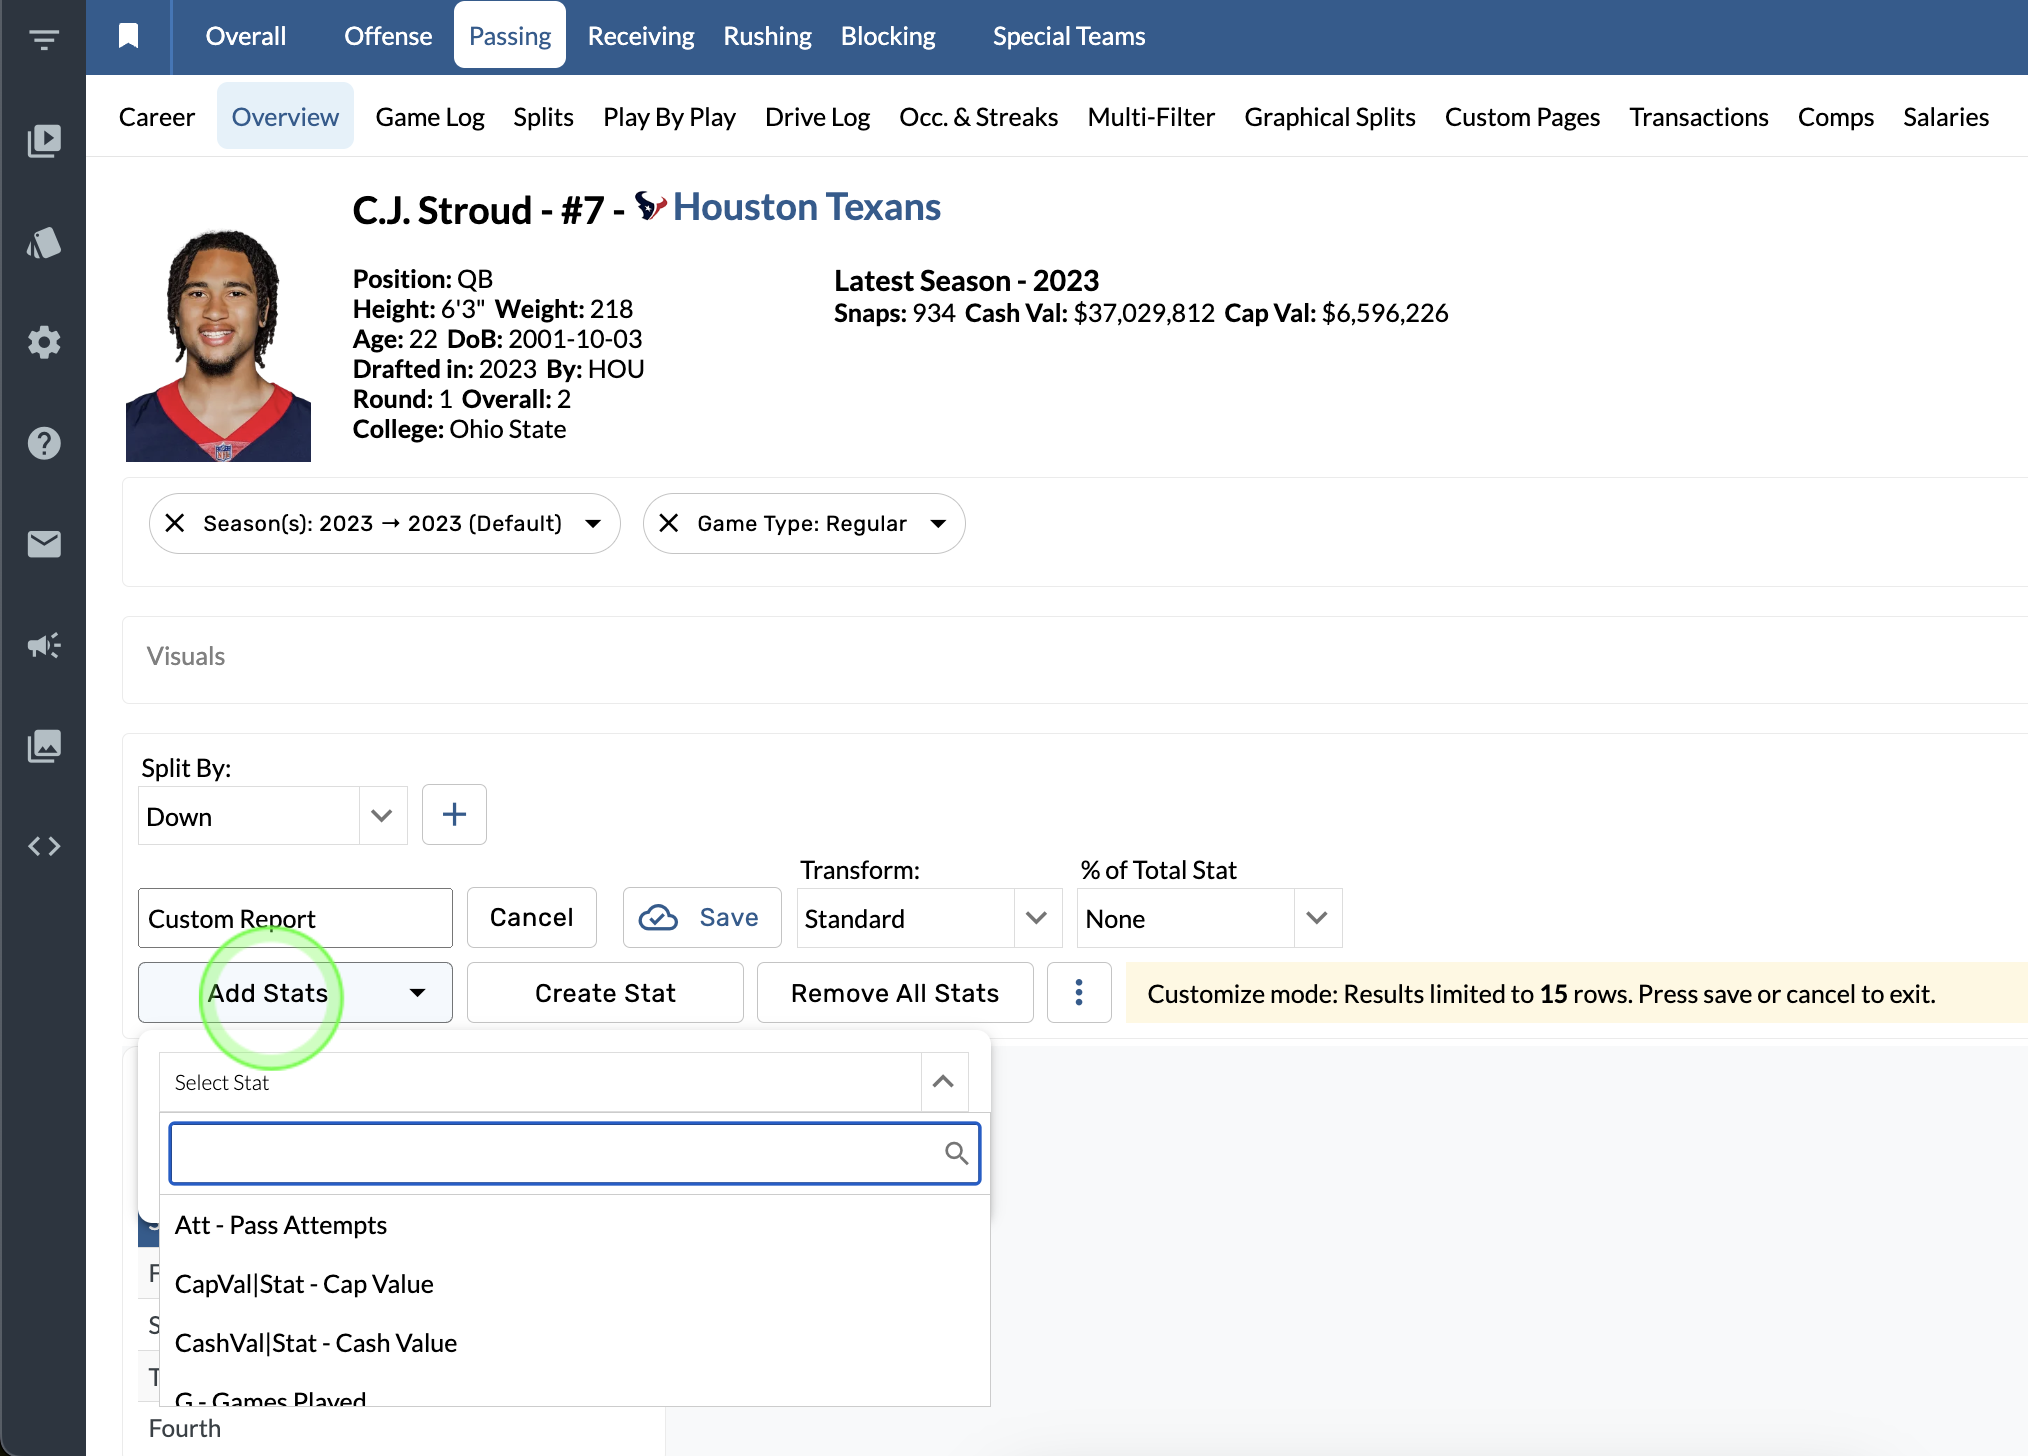Add another split with plus button
Image resolution: width=2028 pixels, height=1456 pixels.
pos(454,815)
